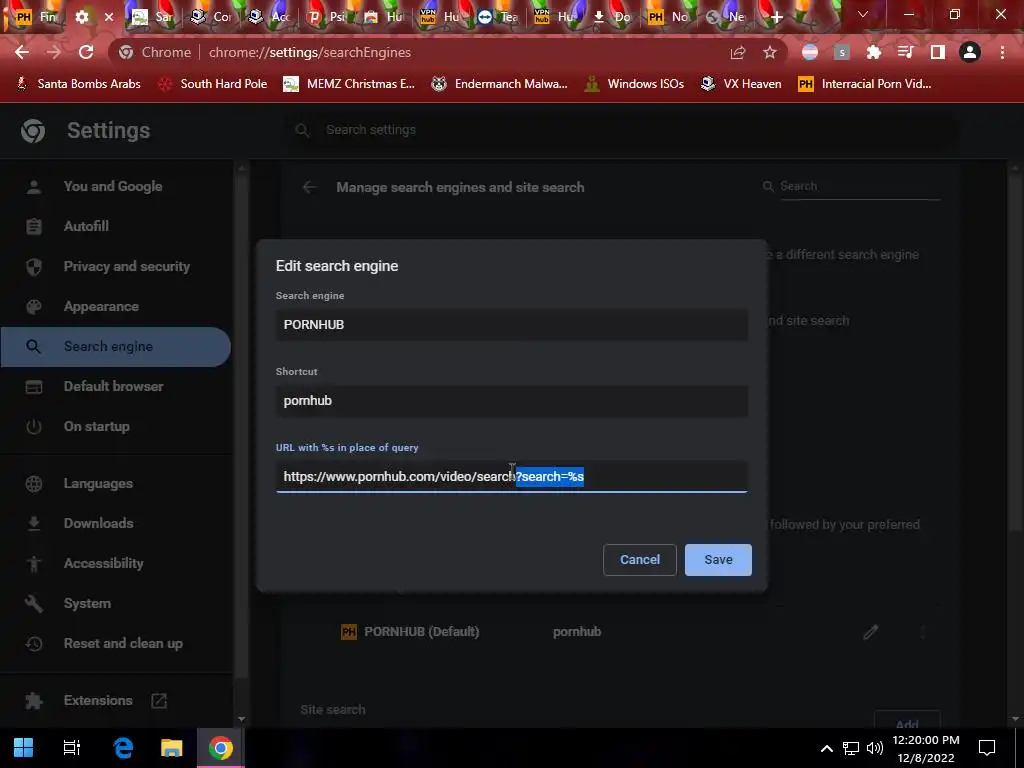
Task: Click the address bar URL
Action: click(310, 52)
